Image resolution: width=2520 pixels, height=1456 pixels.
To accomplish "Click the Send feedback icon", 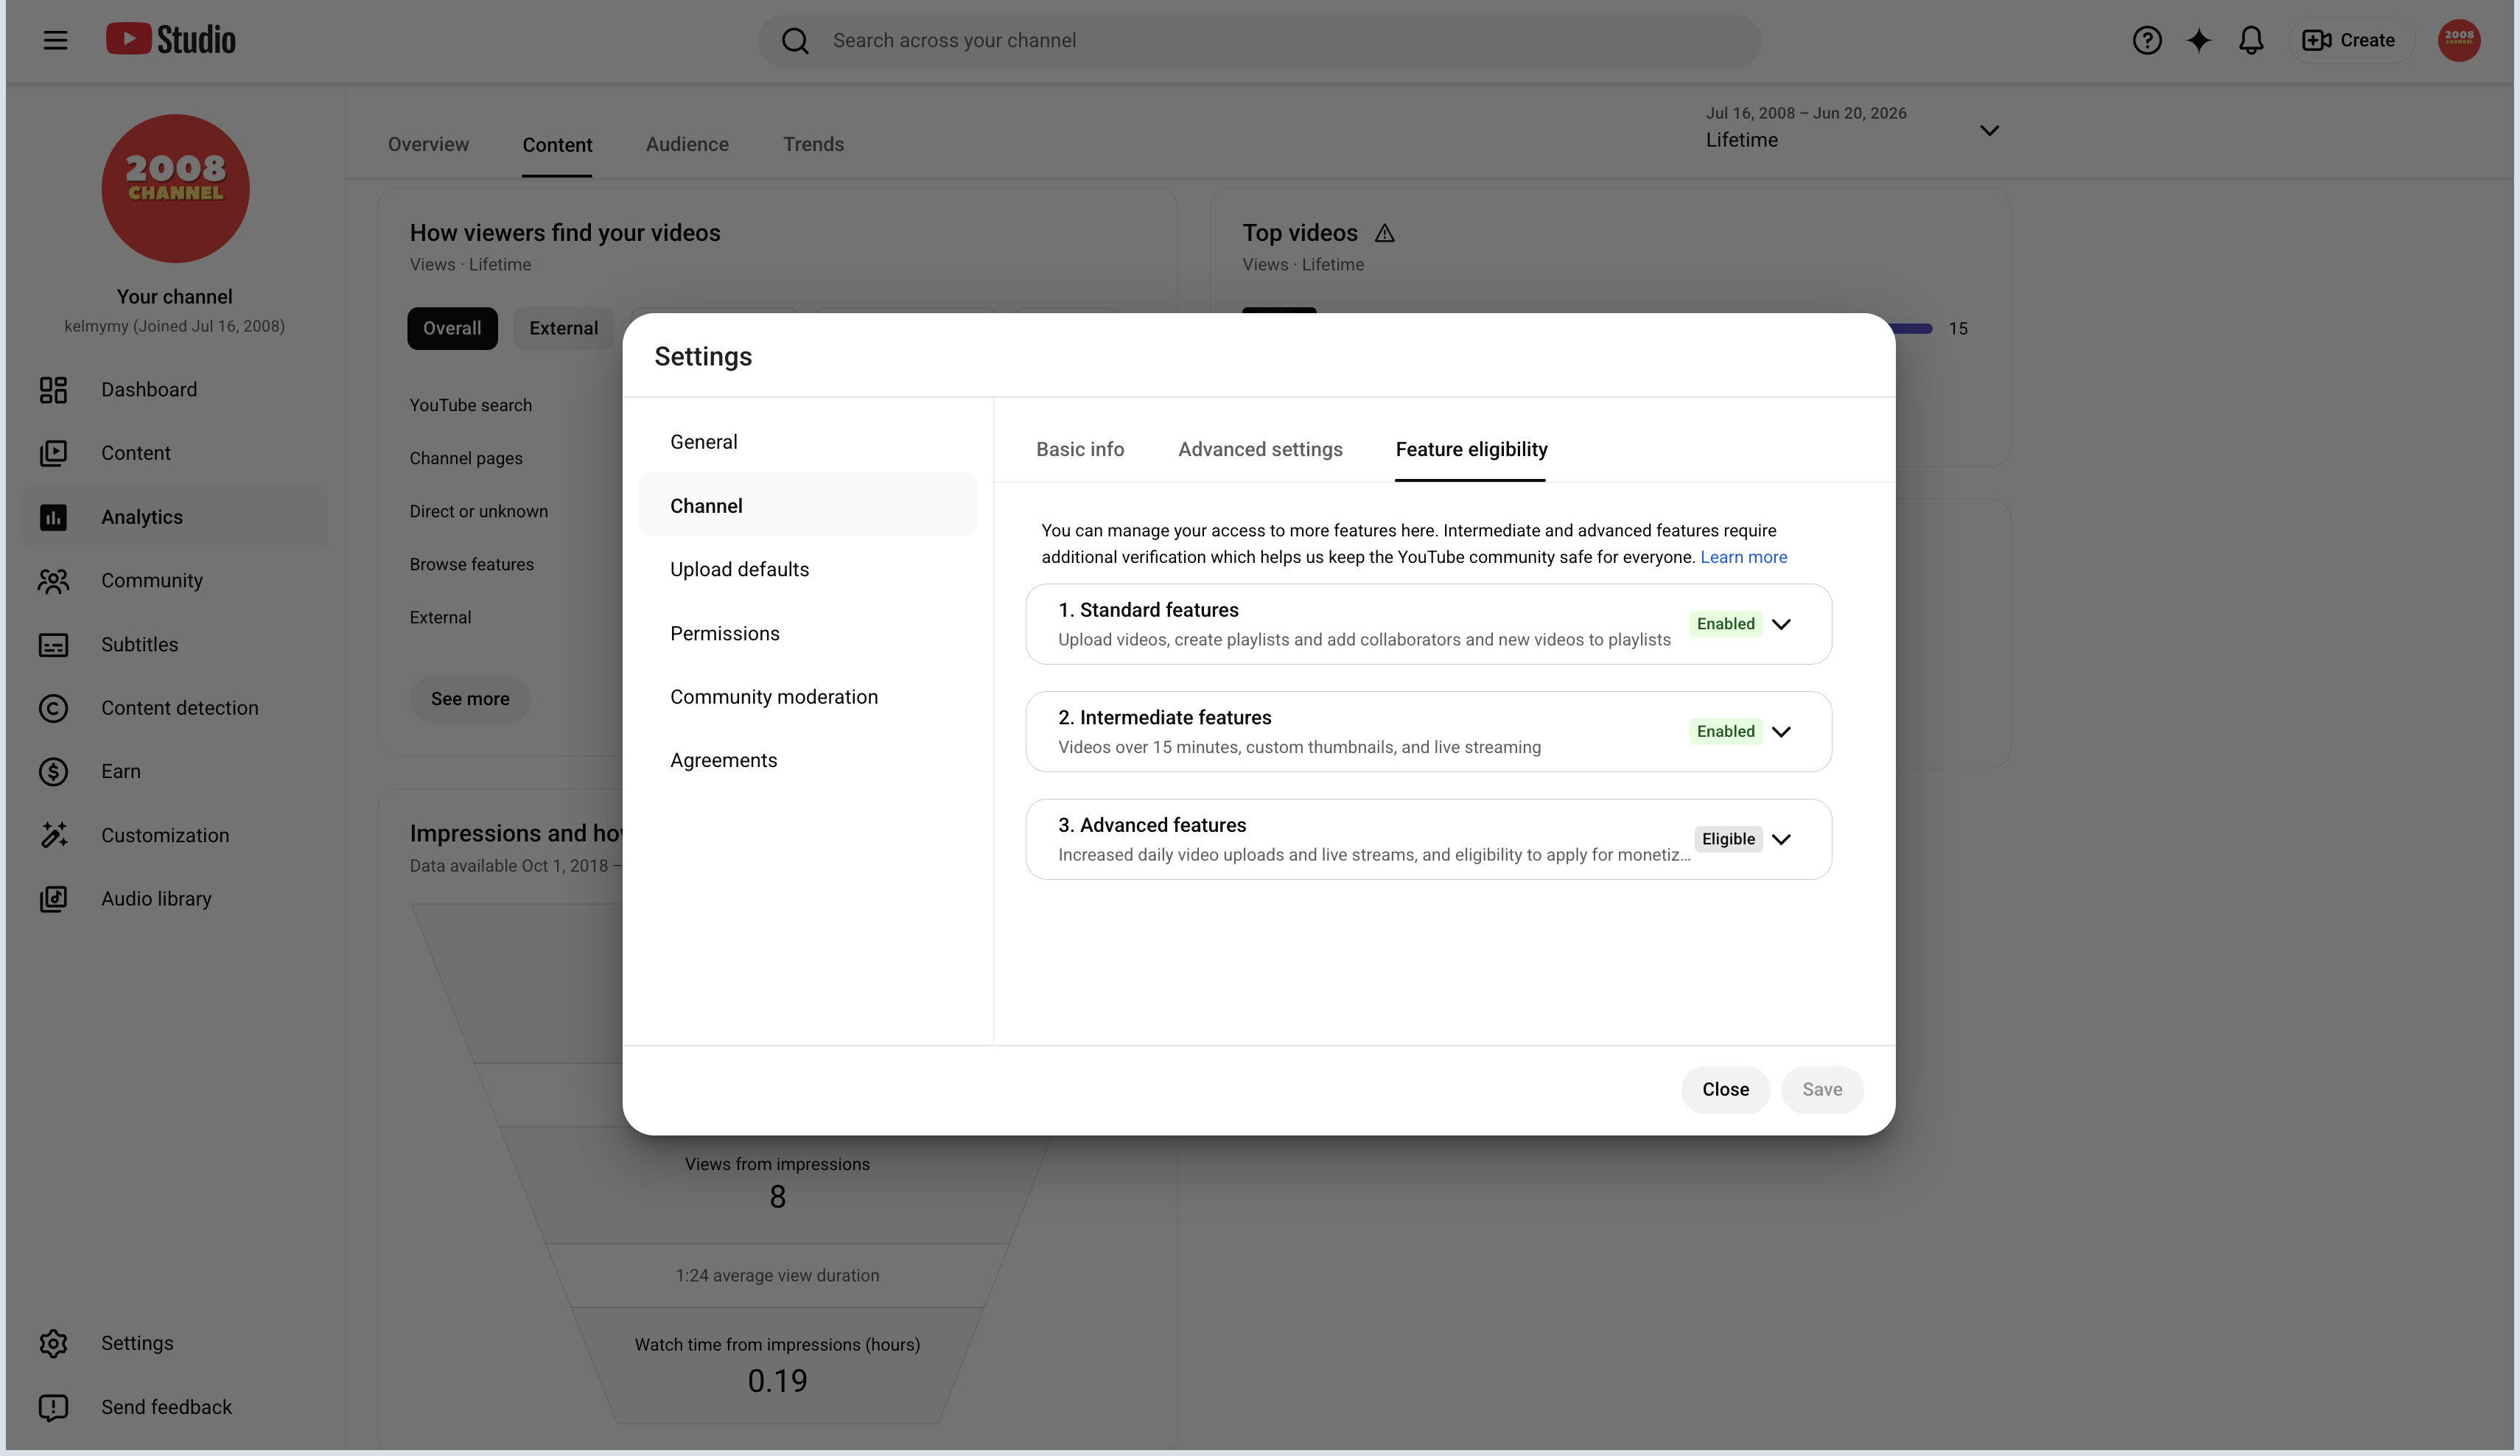I will click(53, 1407).
